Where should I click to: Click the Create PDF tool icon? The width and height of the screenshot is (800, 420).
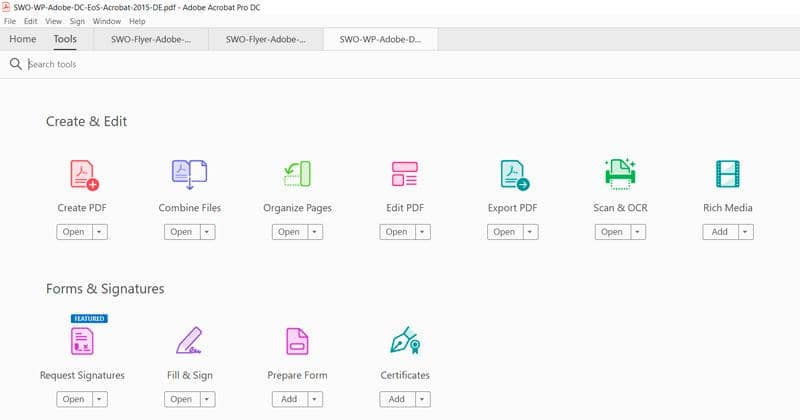83,174
